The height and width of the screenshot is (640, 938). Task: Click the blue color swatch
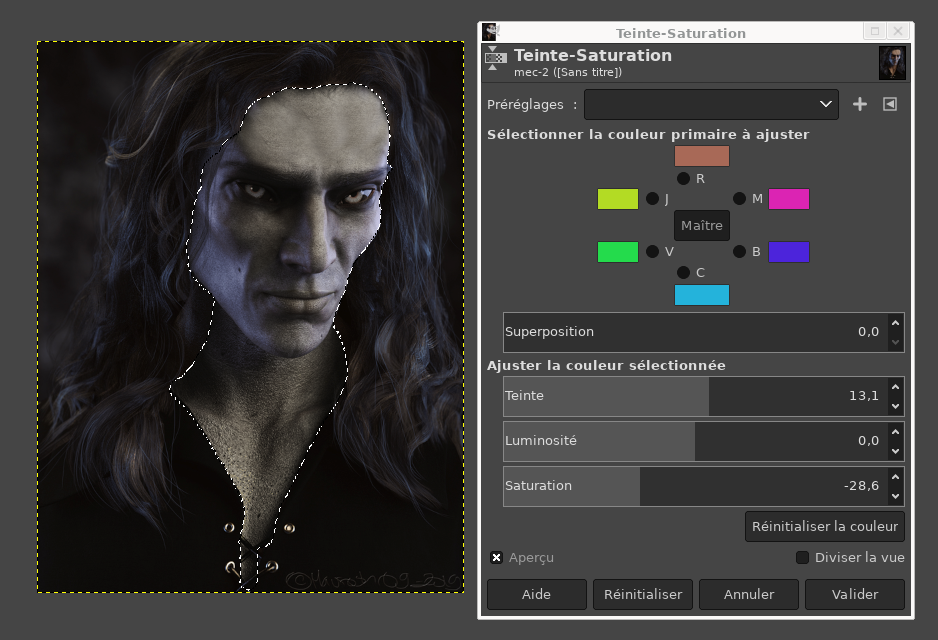[x=788, y=252]
